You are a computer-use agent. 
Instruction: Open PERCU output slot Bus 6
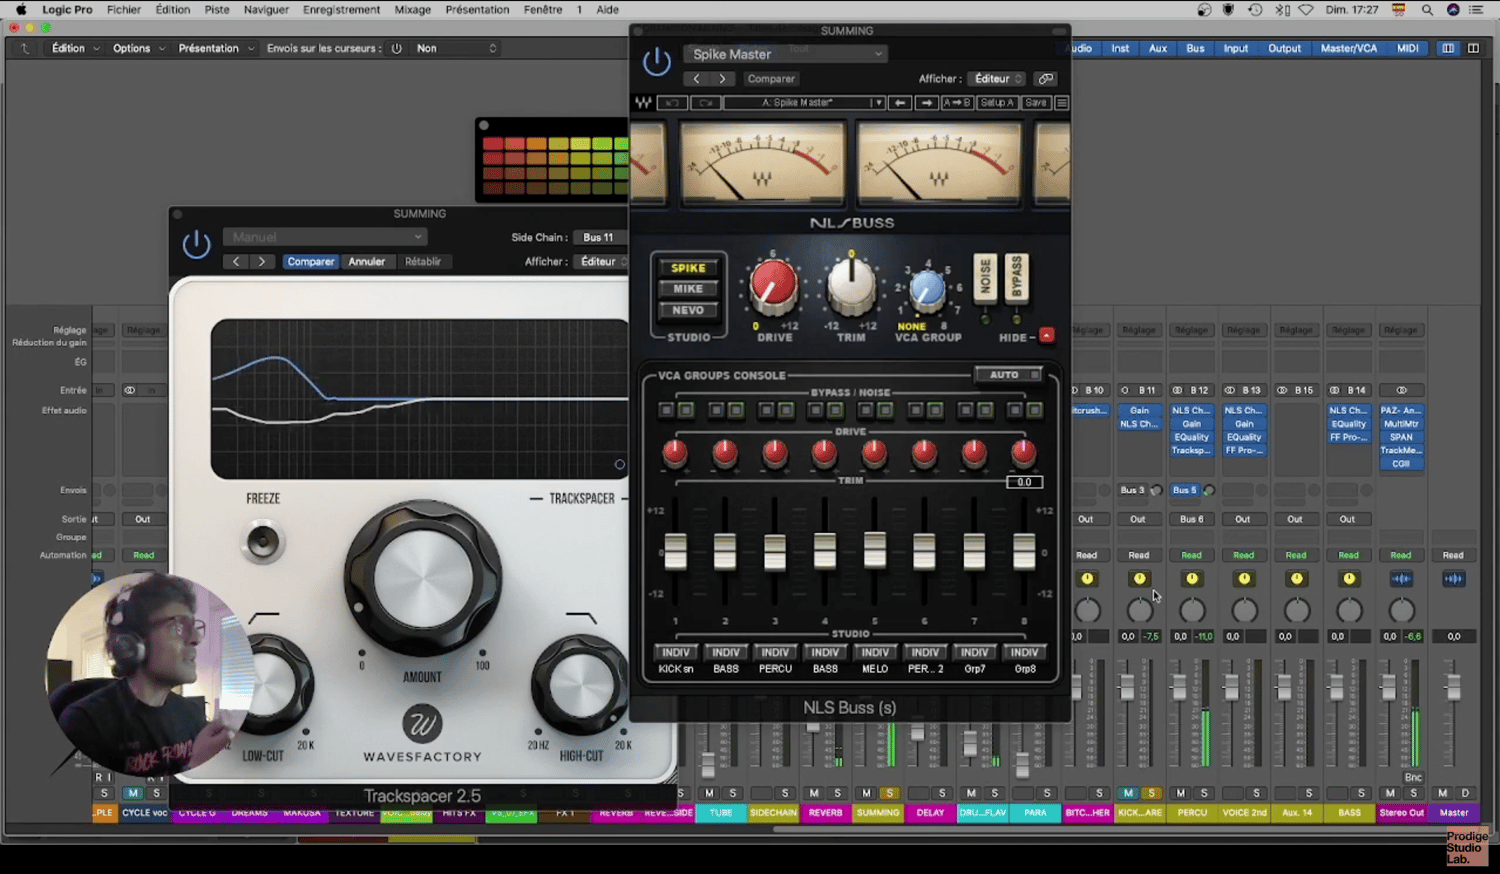[x=1191, y=519]
